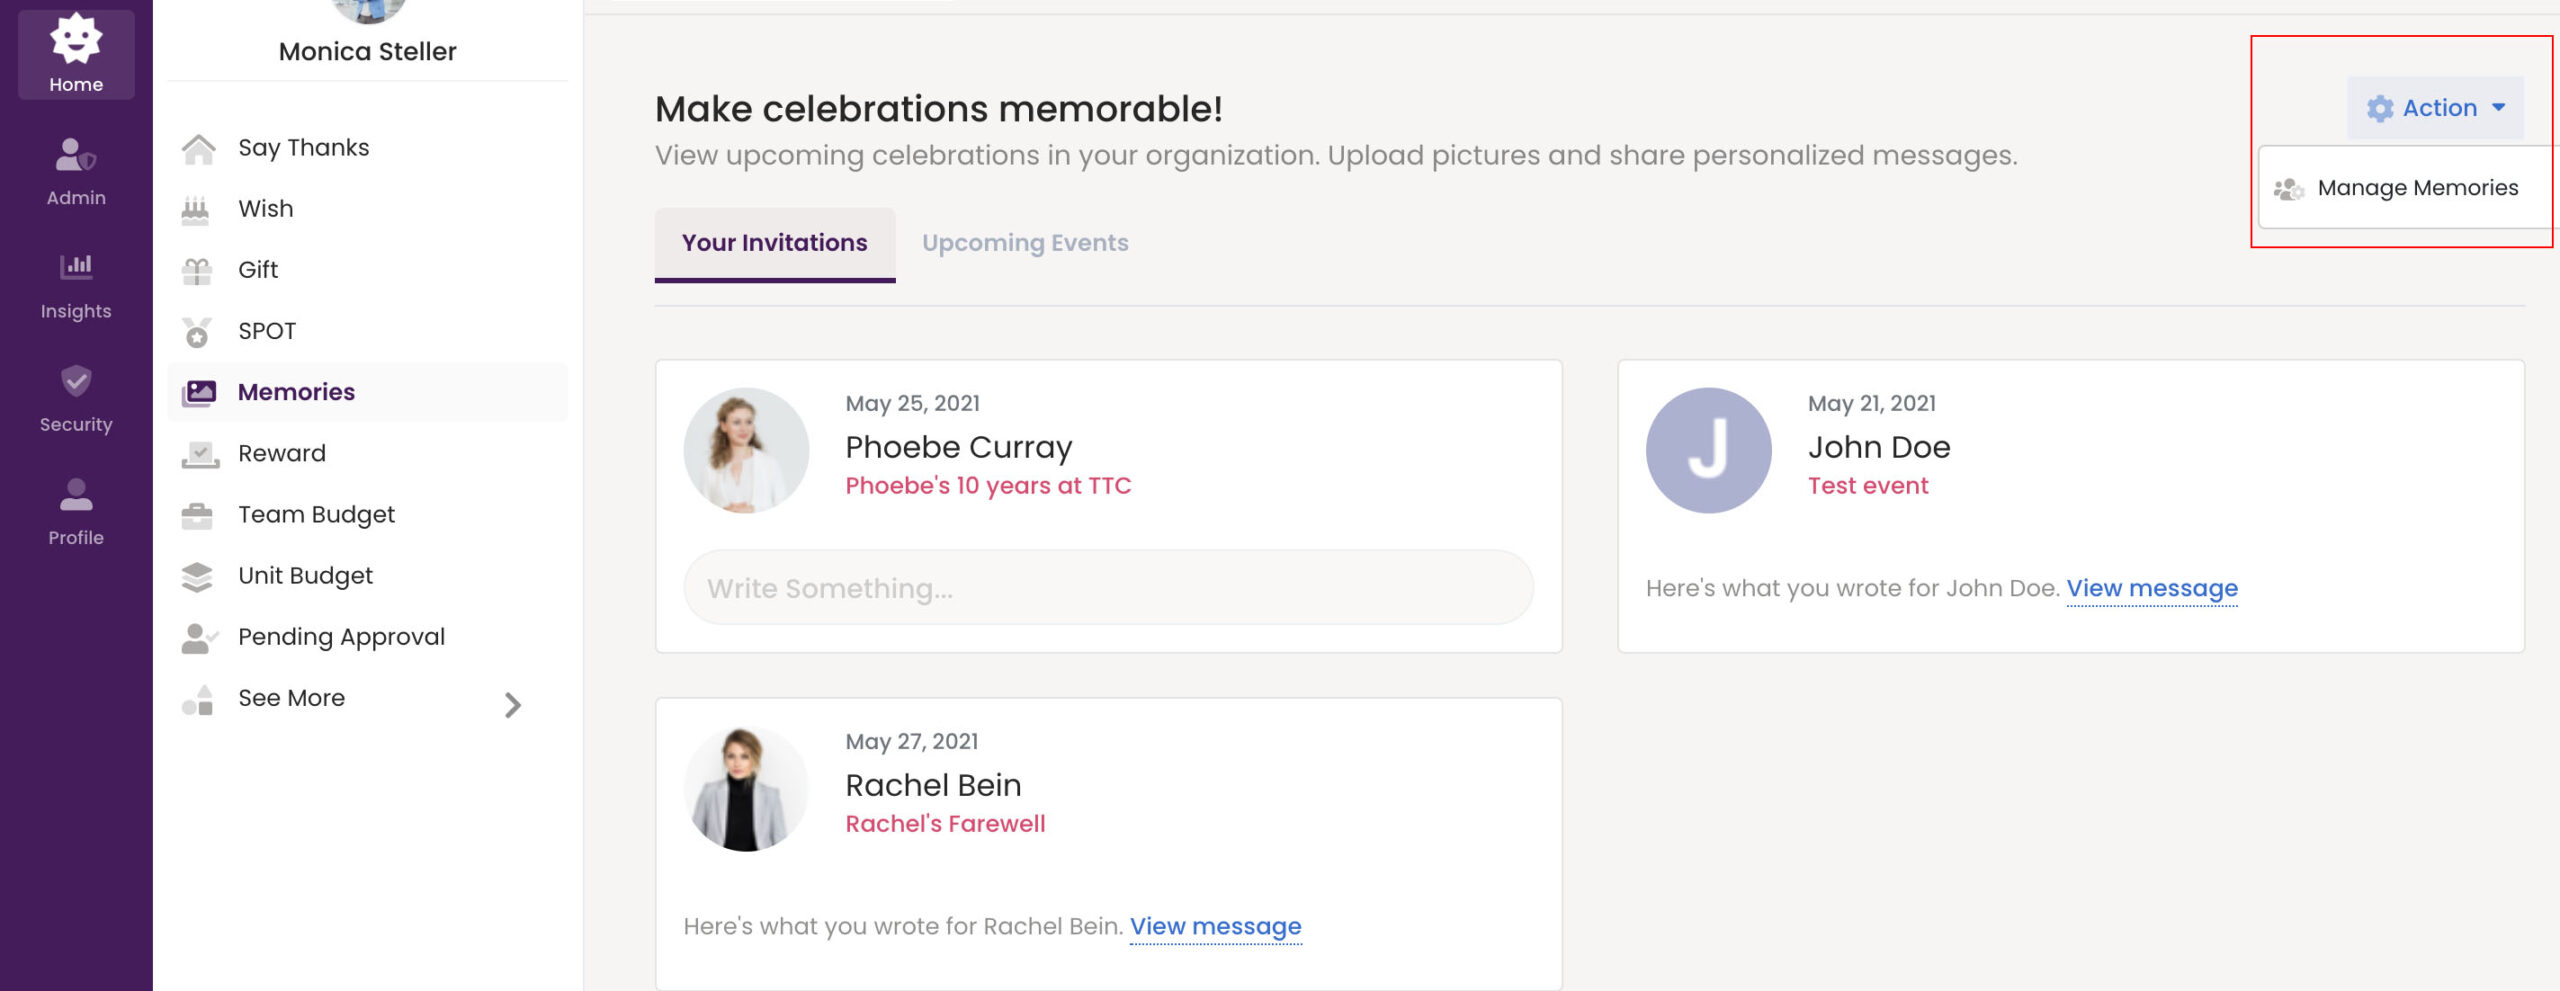2560x991 pixels.
Task: Open Reward from the side menu
Action: click(x=282, y=453)
